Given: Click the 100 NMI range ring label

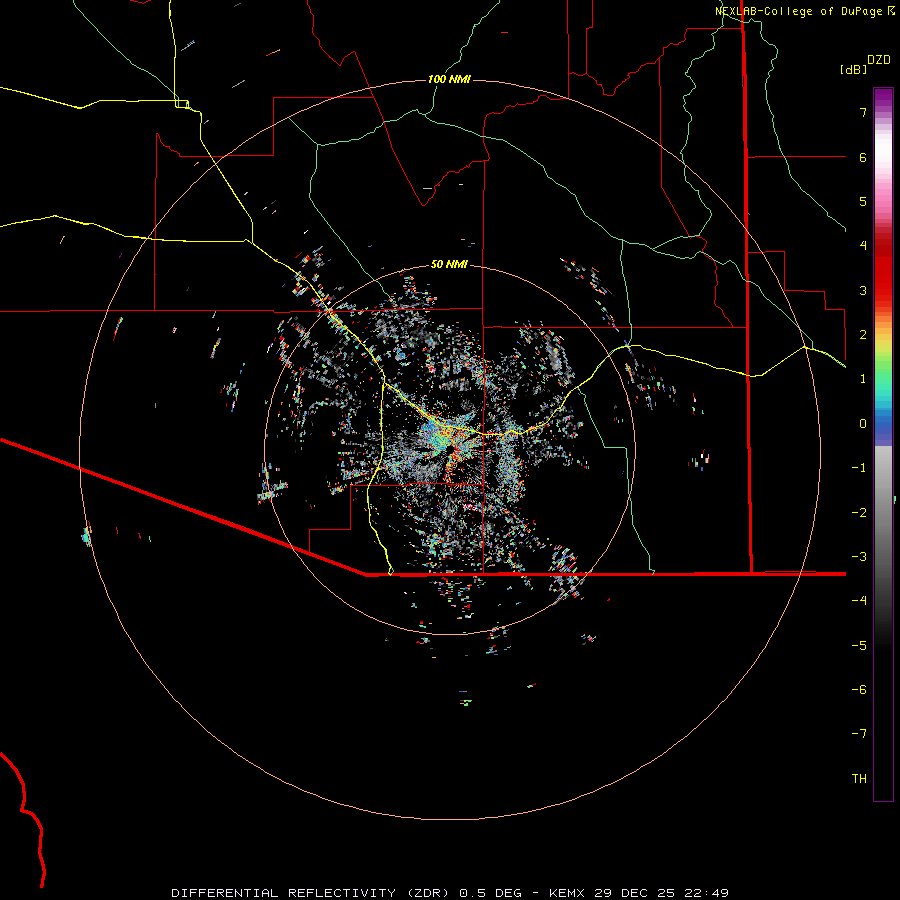Looking at the screenshot, I should [x=449, y=79].
